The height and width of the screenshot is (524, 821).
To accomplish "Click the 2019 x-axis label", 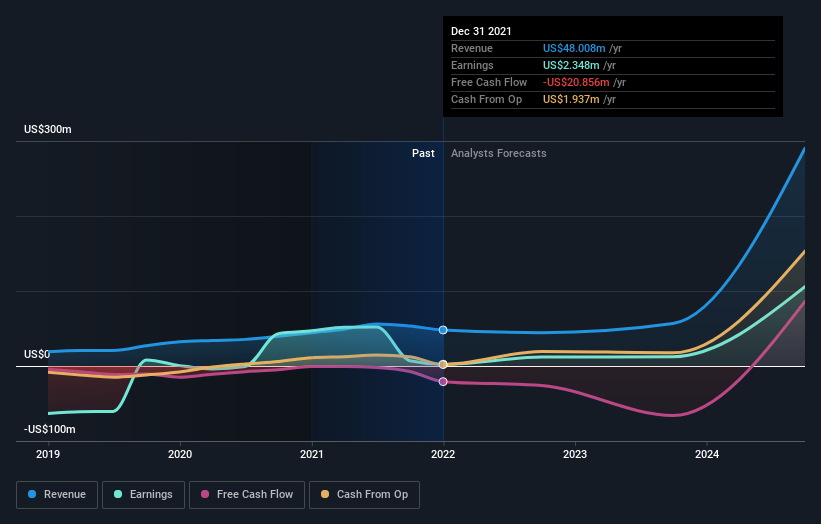I will coord(48,454).
